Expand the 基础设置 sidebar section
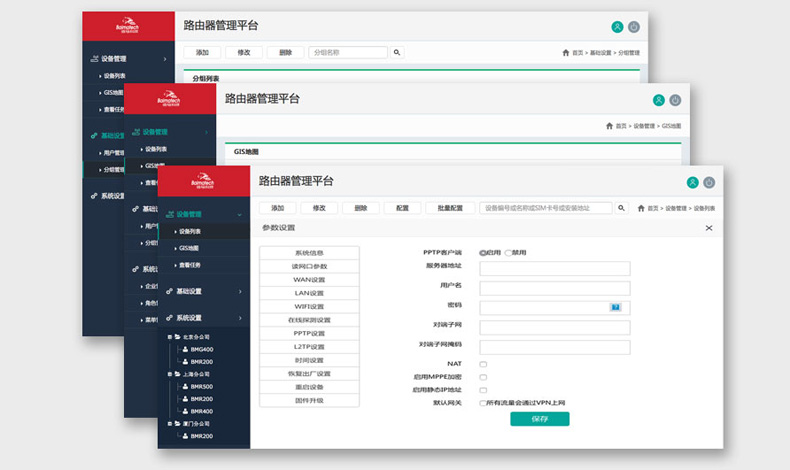790x470 pixels. pyautogui.click(x=240, y=291)
